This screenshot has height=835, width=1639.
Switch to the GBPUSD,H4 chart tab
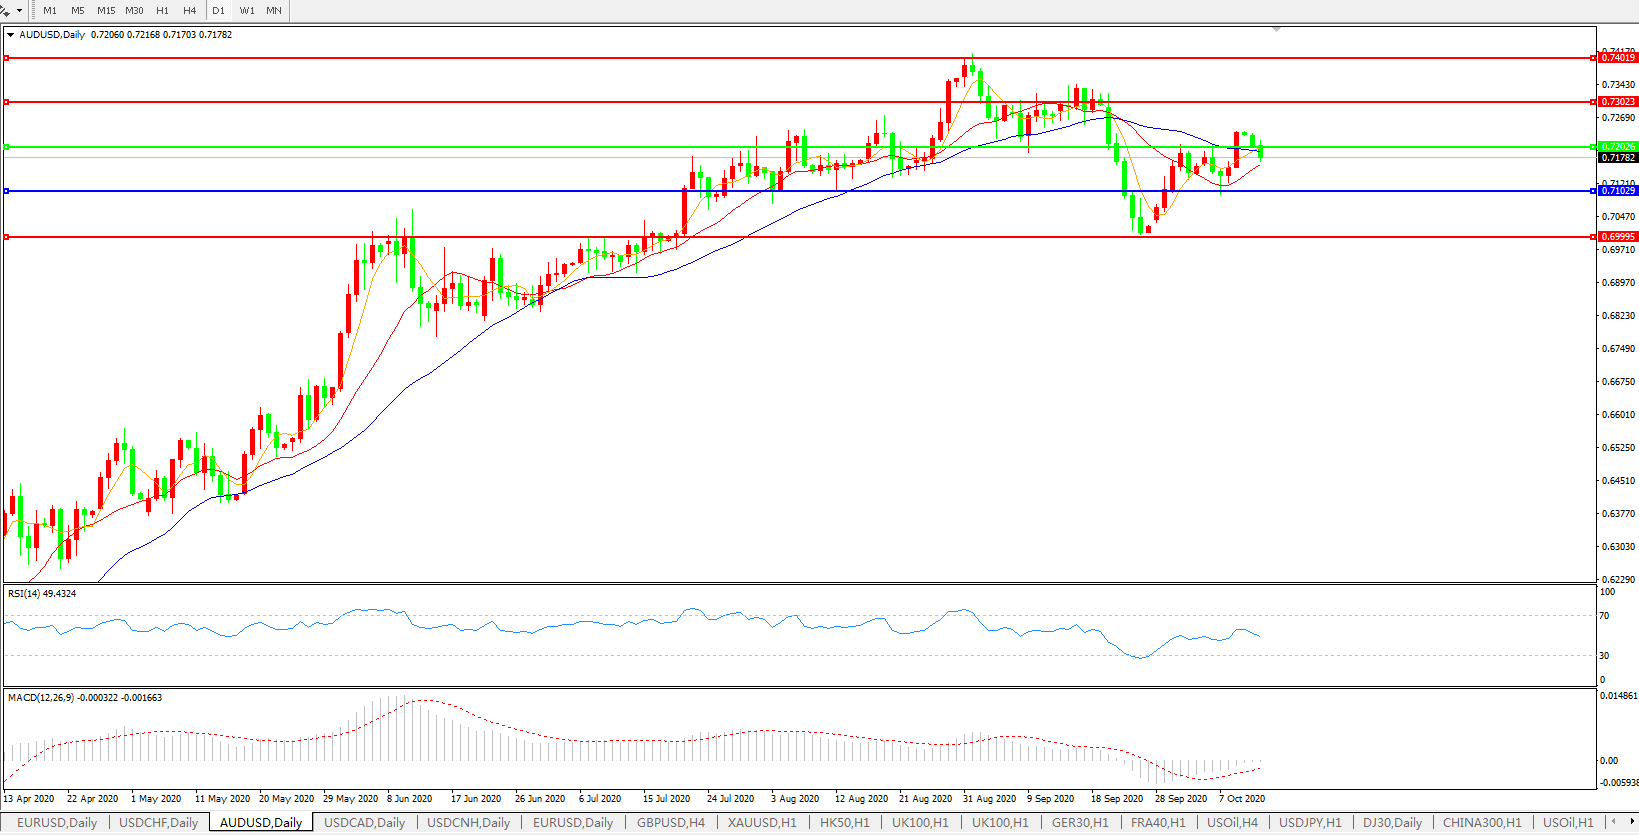pyautogui.click(x=670, y=823)
